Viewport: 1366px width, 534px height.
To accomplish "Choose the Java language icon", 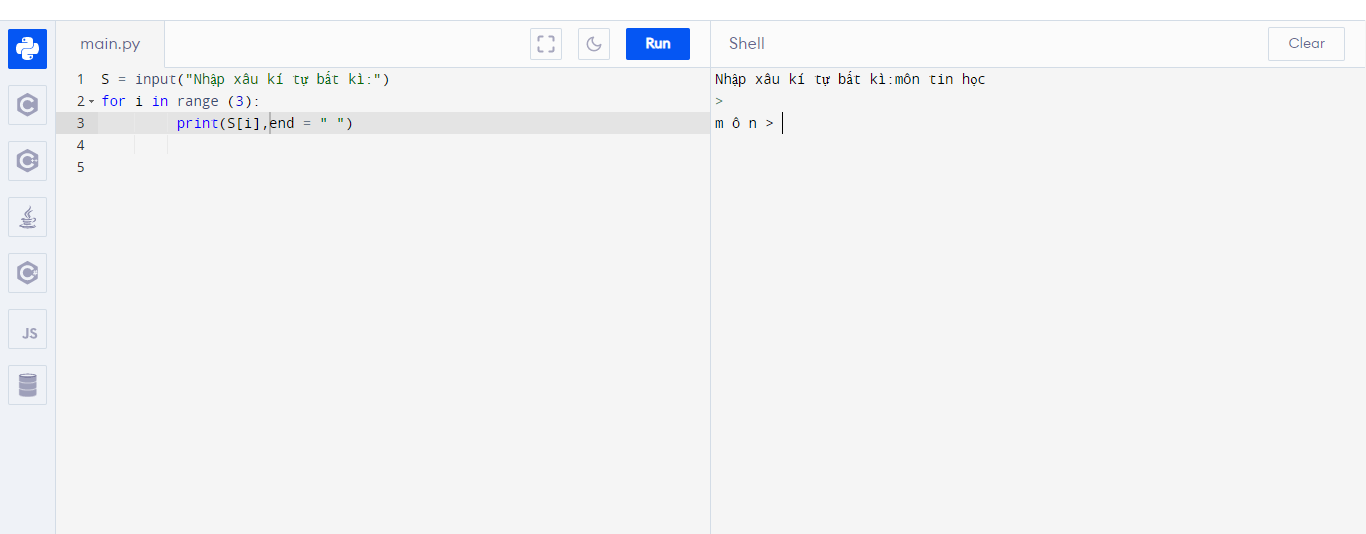I will point(27,216).
